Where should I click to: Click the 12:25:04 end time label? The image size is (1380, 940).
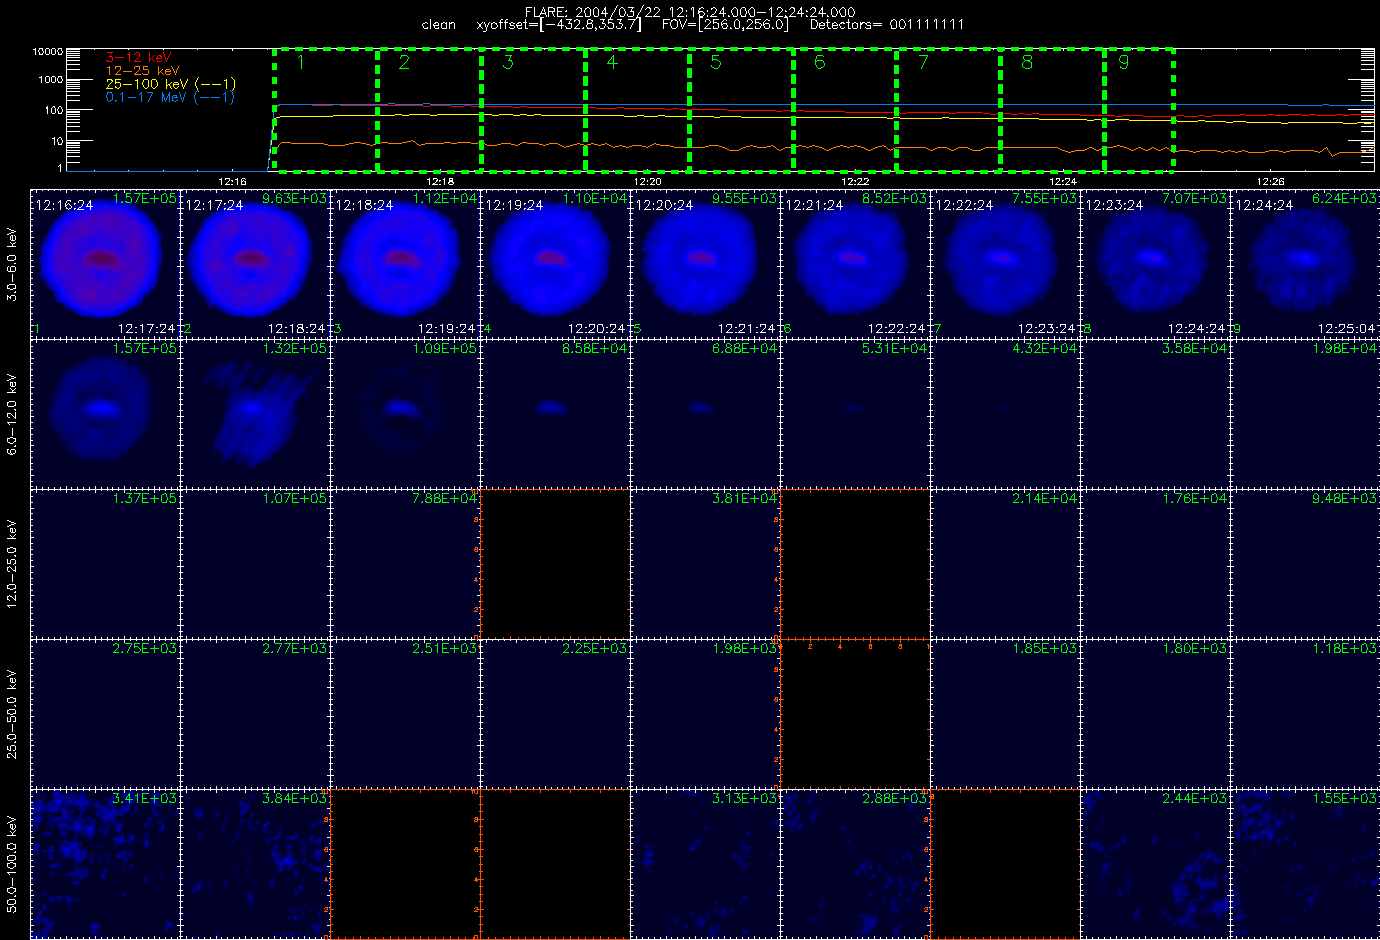point(1346,329)
